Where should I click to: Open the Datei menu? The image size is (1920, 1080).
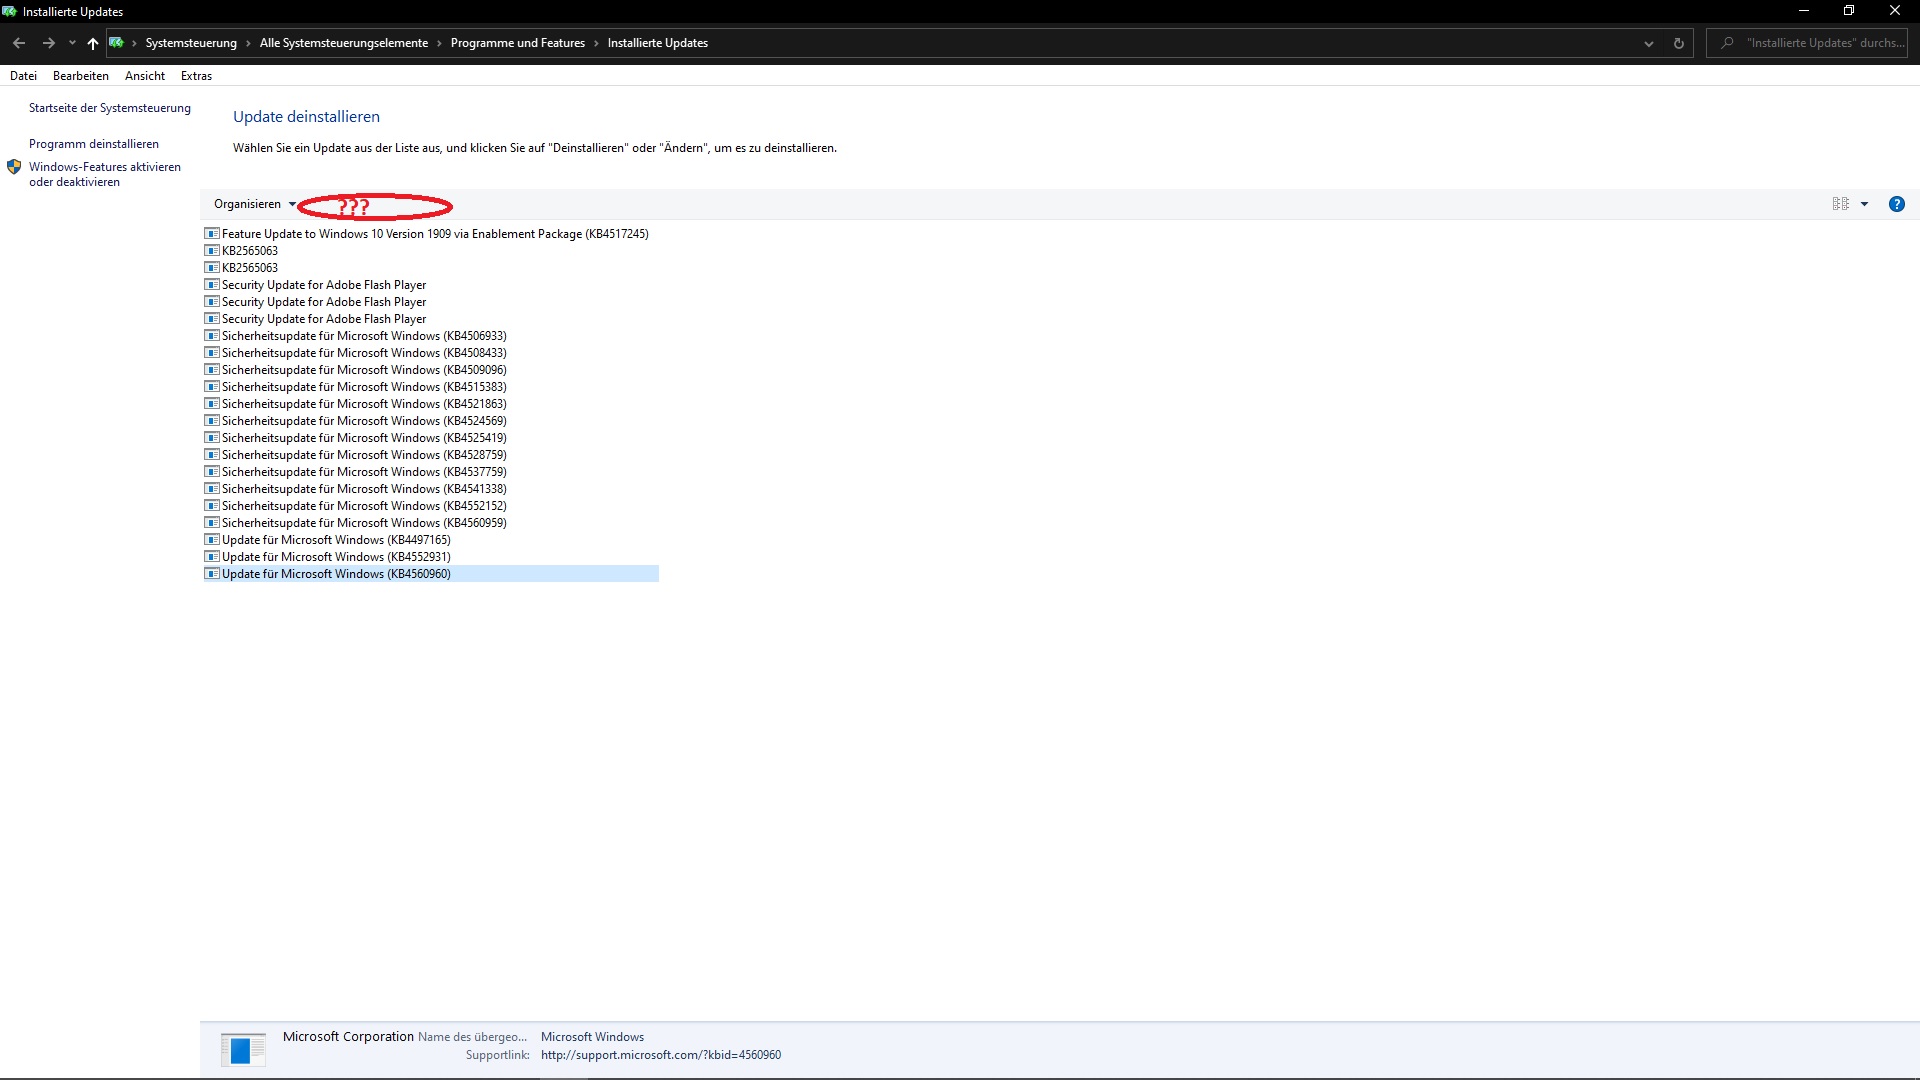(x=23, y=76)
